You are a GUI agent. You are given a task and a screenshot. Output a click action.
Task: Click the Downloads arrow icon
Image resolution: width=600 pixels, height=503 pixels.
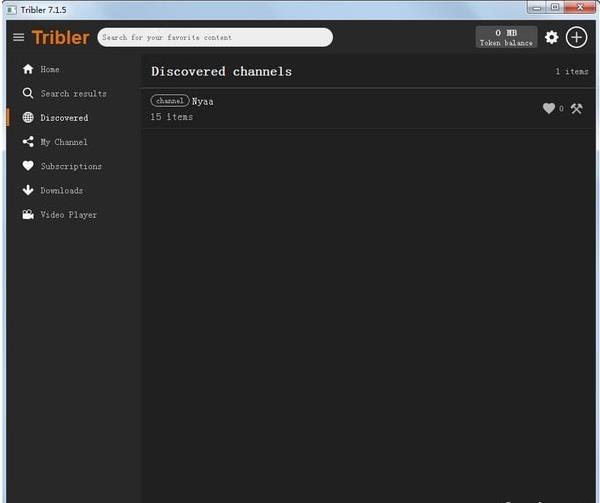pyautogui.click(x=28, y=190)
